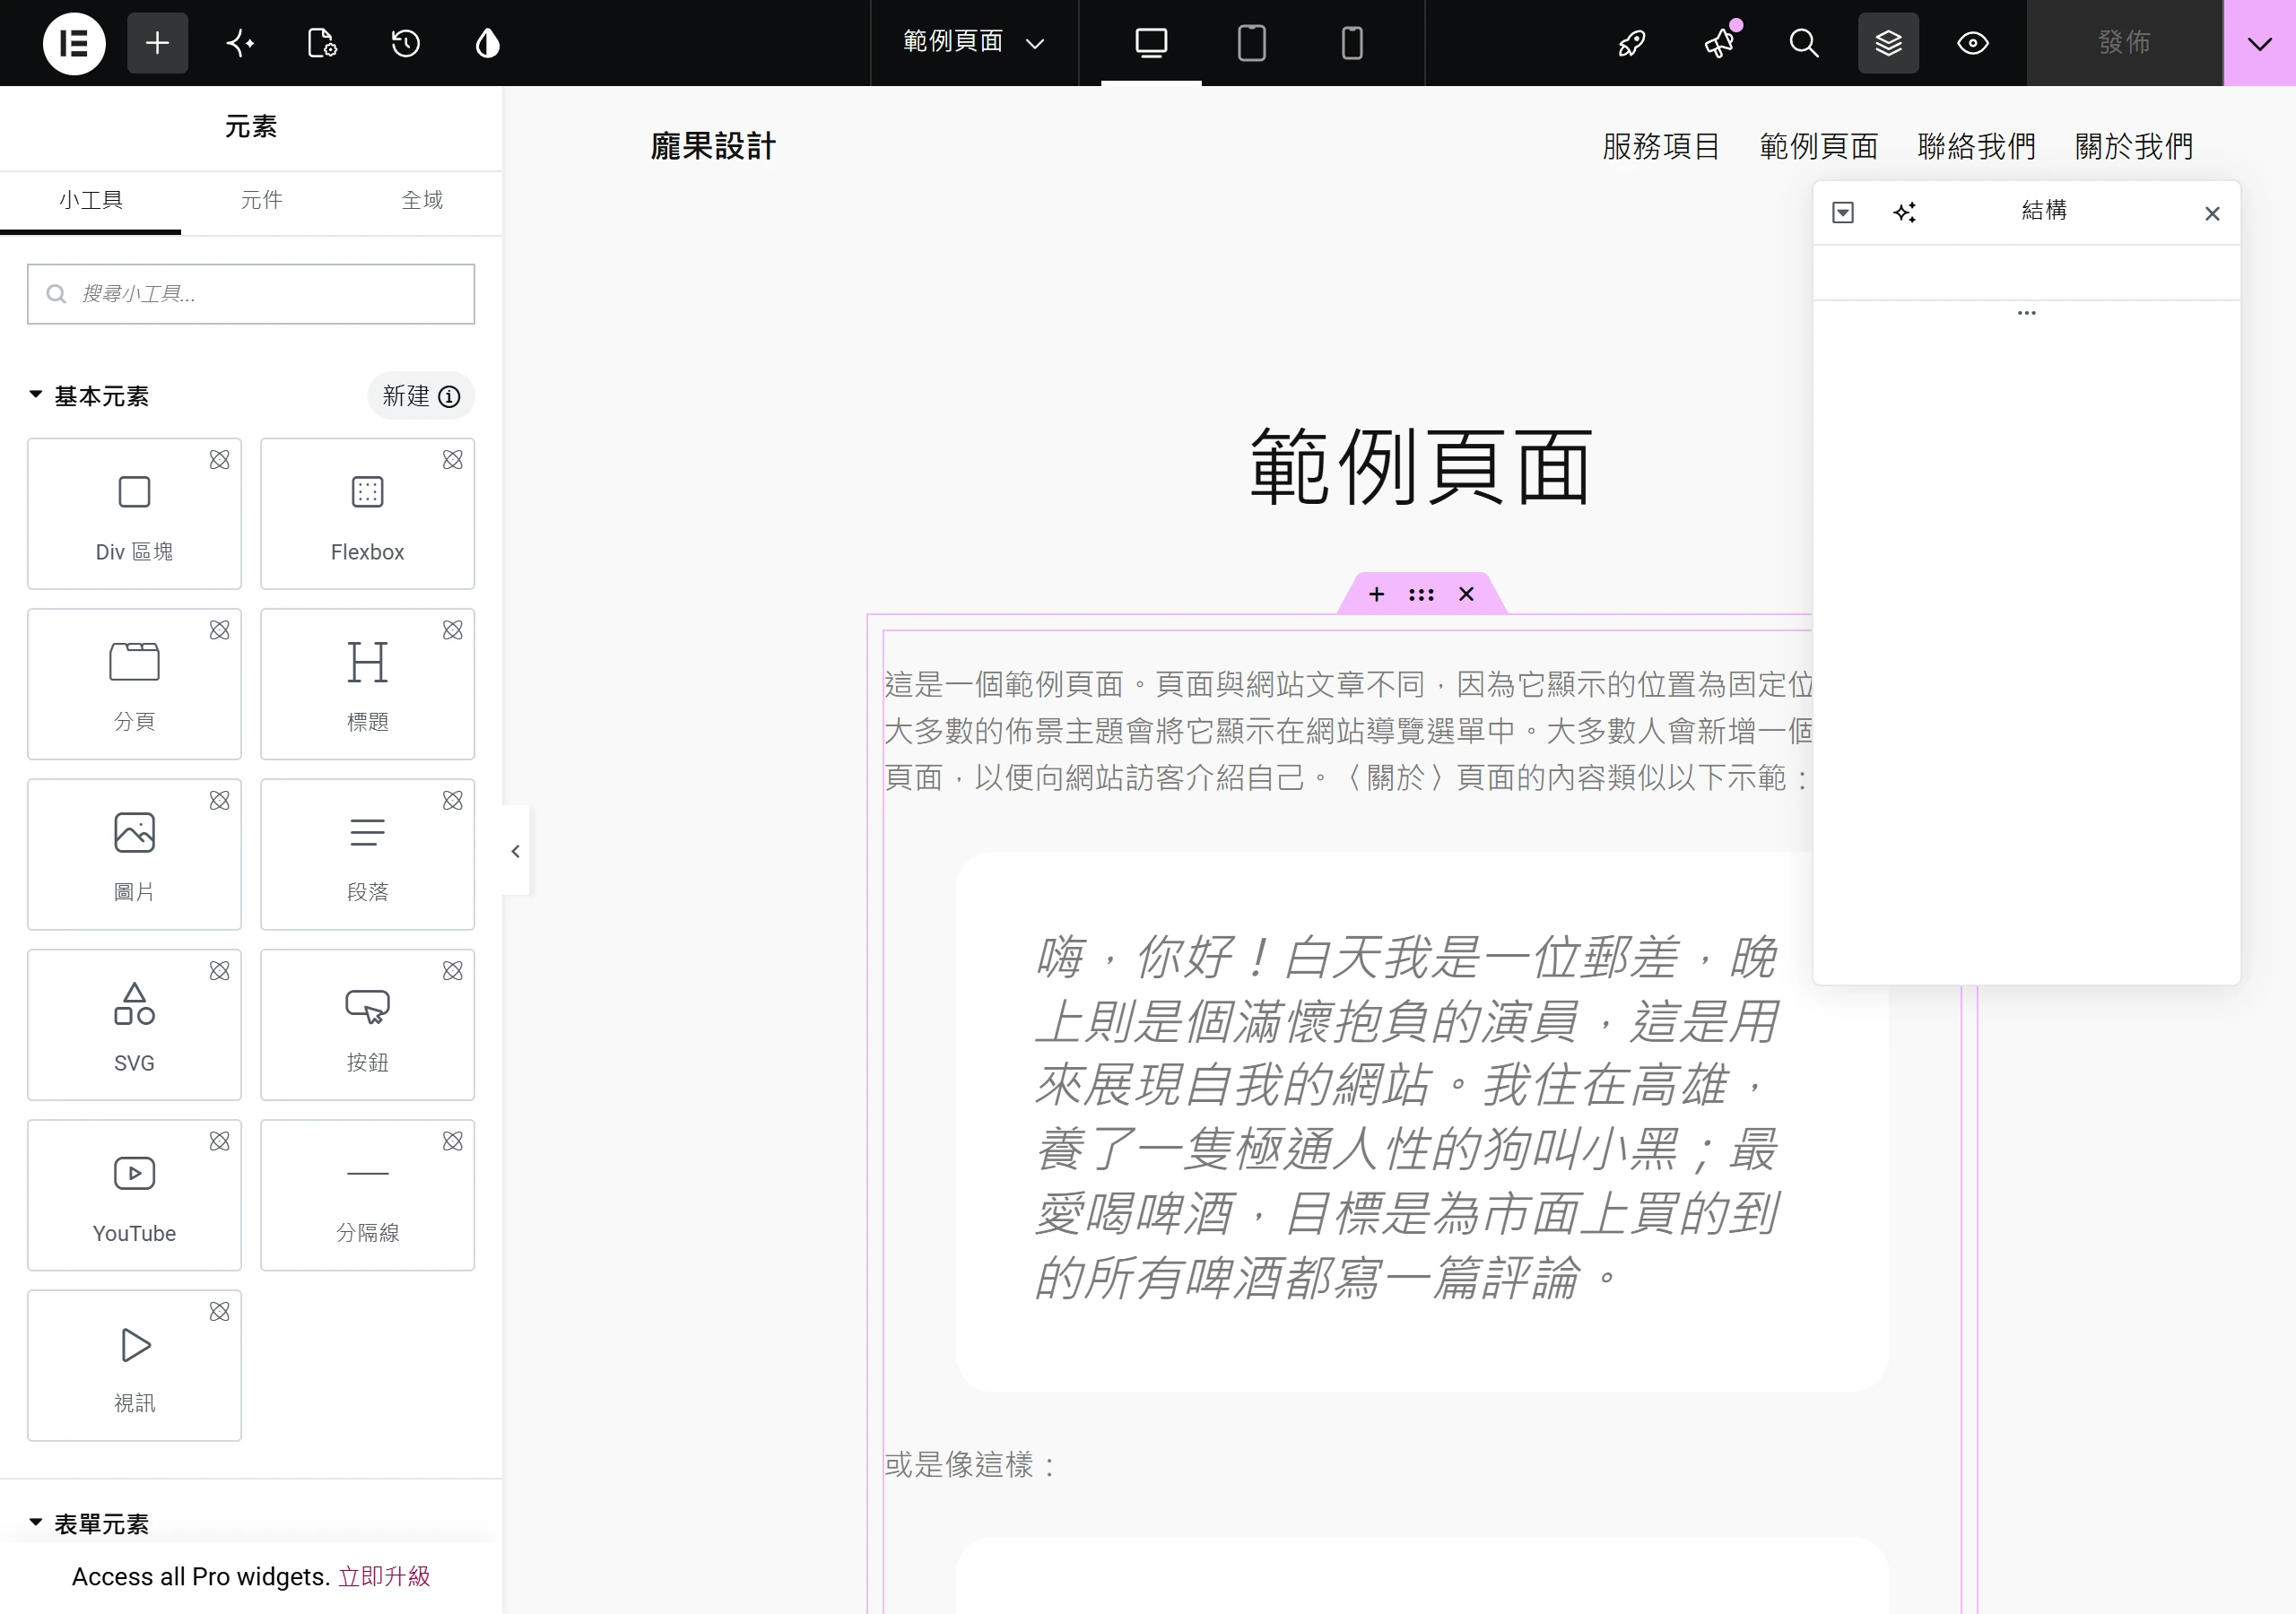
Task: Collapse the widgets side panel arrow
Action: tap(515, 851)
